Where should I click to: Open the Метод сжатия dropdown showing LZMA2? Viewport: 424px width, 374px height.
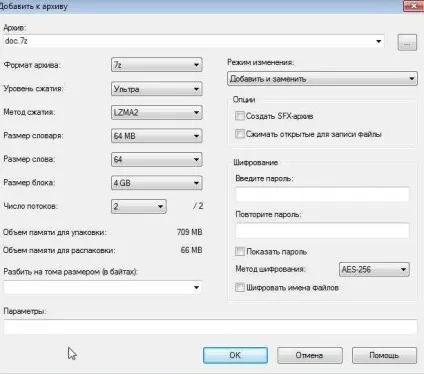click(156, 112)
